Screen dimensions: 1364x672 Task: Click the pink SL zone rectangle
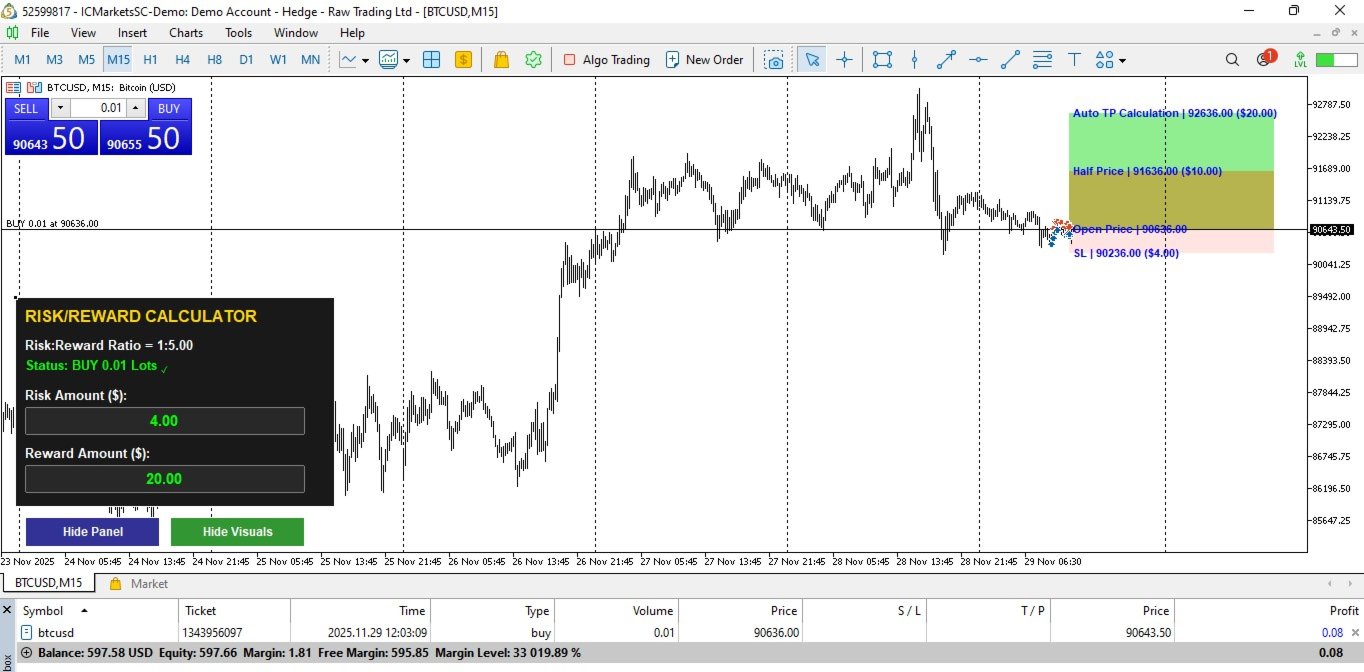point(1171,241)
